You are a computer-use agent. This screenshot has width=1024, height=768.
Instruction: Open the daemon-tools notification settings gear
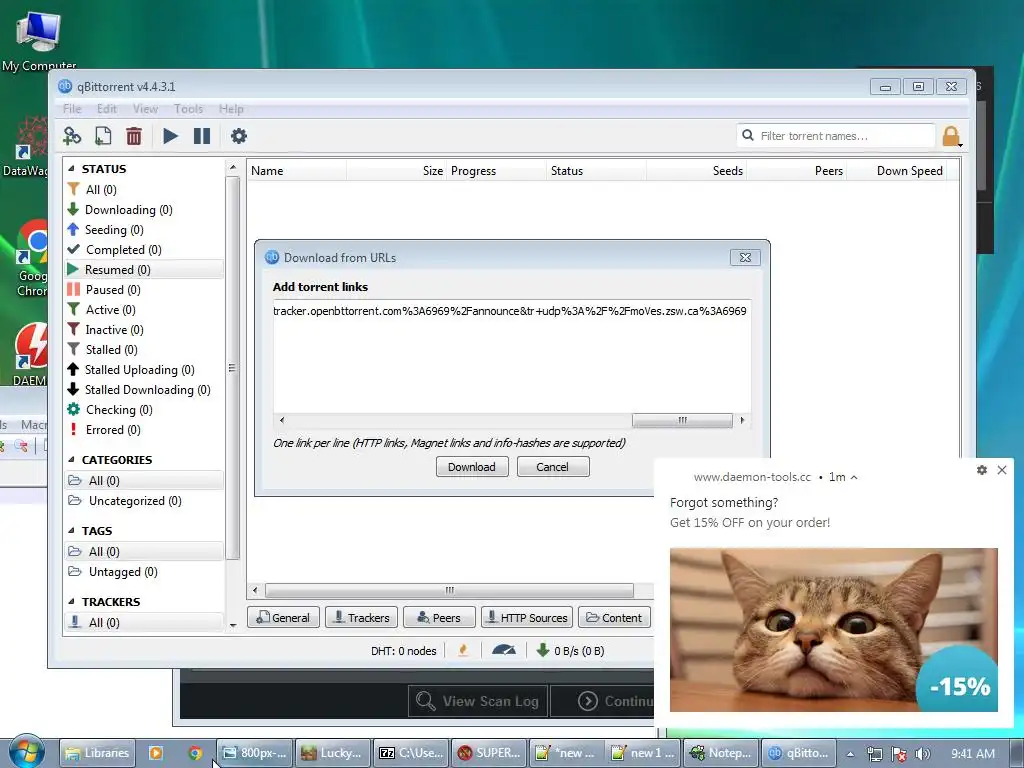click(982, 470)
